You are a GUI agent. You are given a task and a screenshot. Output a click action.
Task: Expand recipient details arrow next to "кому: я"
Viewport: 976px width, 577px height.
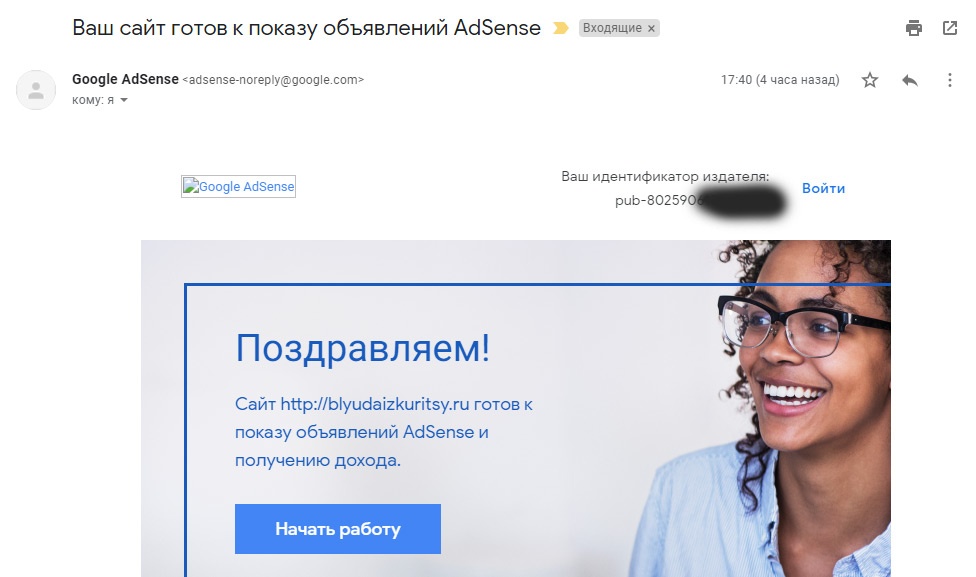[124, 100]
